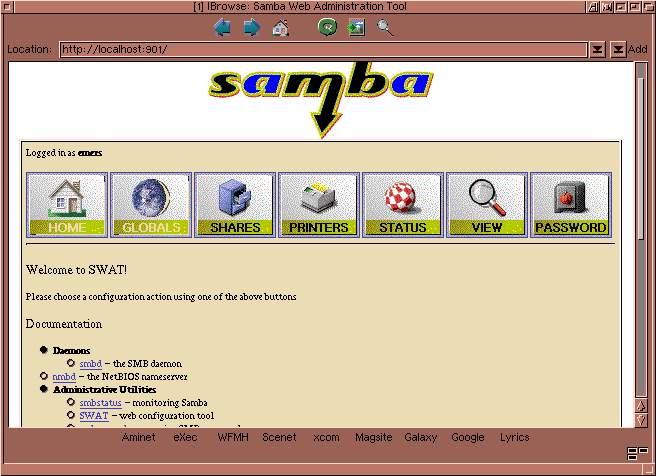
Task: Open the Samba STATUS icon
Action: pyautogui.click(x=403, y=205)
